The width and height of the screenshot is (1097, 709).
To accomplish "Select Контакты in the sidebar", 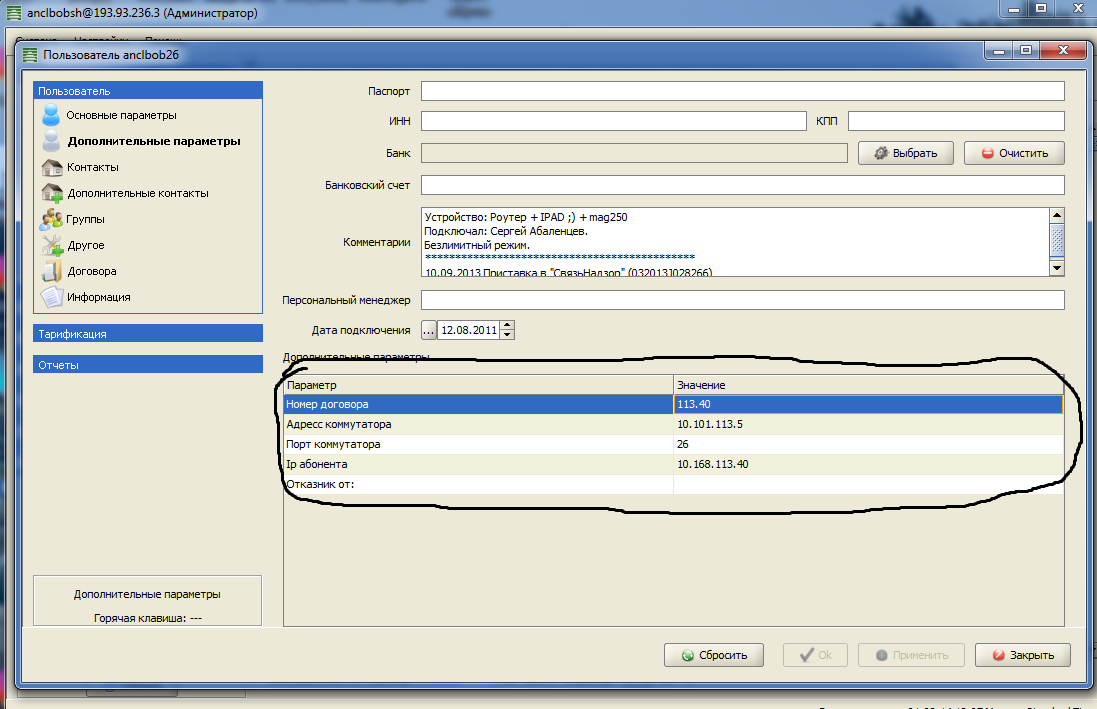I will point(92,167).
